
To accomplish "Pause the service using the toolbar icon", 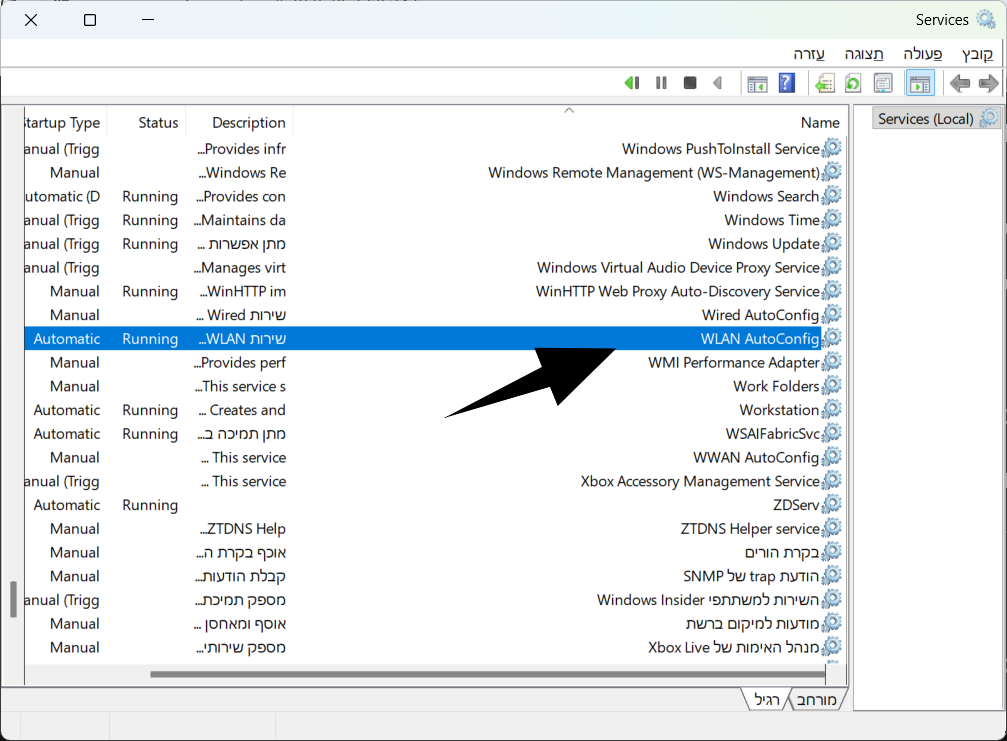I will click(x=661, y=83).
